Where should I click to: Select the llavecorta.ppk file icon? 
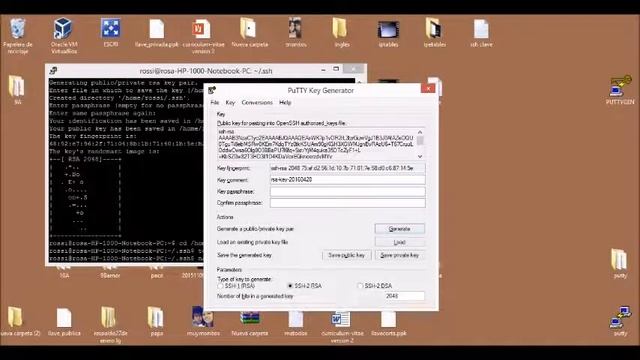tap(389, 318)
